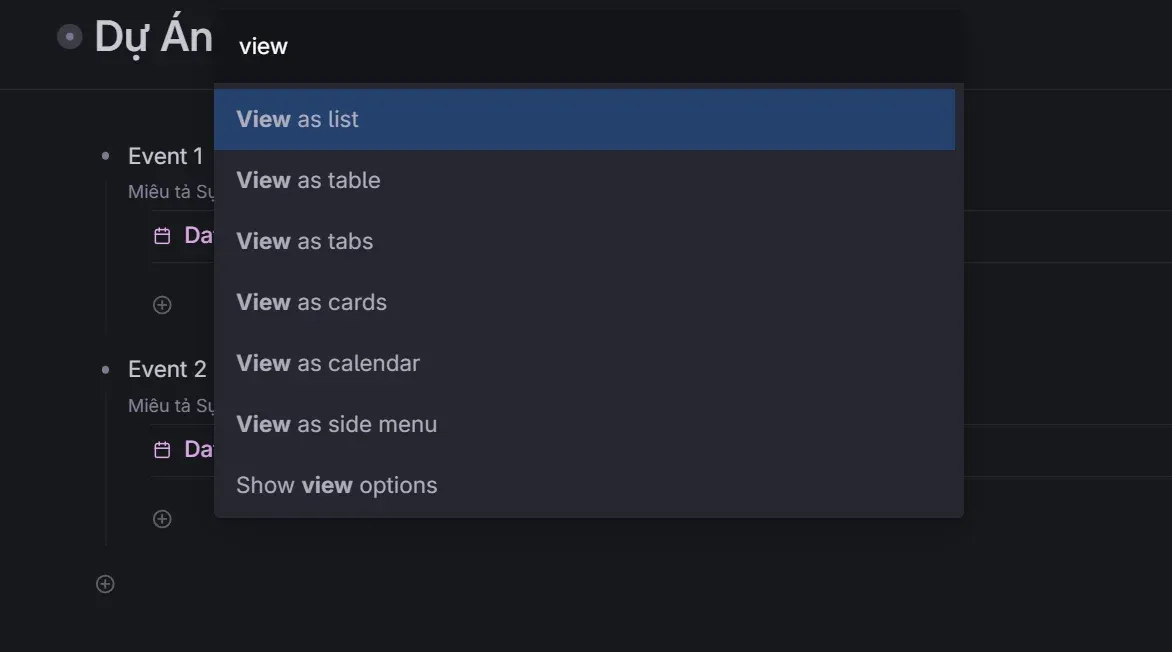Add a new field under Event 2
The height and width of the screenshot is (652, 1172).
(x=162, y=519)
